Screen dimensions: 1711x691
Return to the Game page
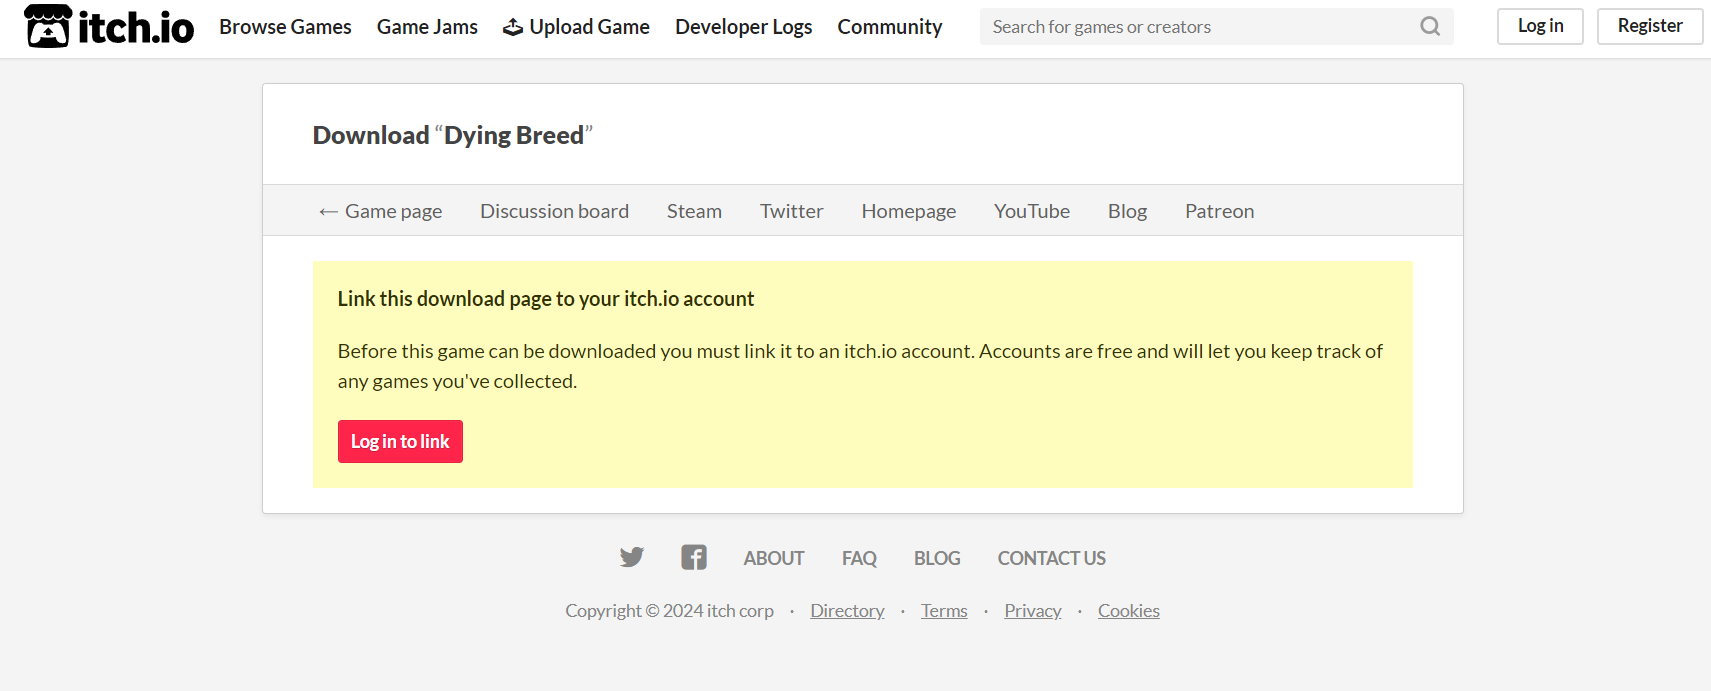381,211
